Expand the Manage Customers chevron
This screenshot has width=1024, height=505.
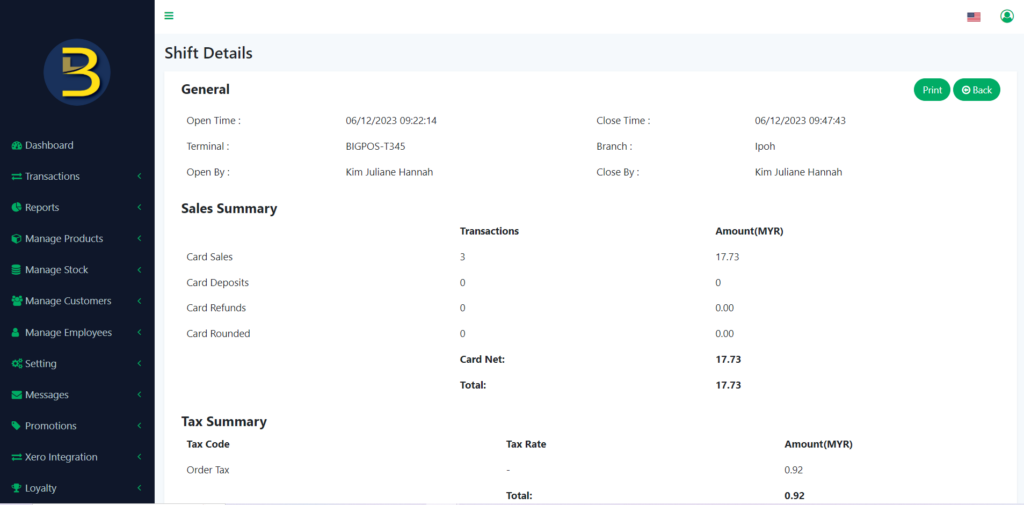pyautogui.click(x=139, y=301)
